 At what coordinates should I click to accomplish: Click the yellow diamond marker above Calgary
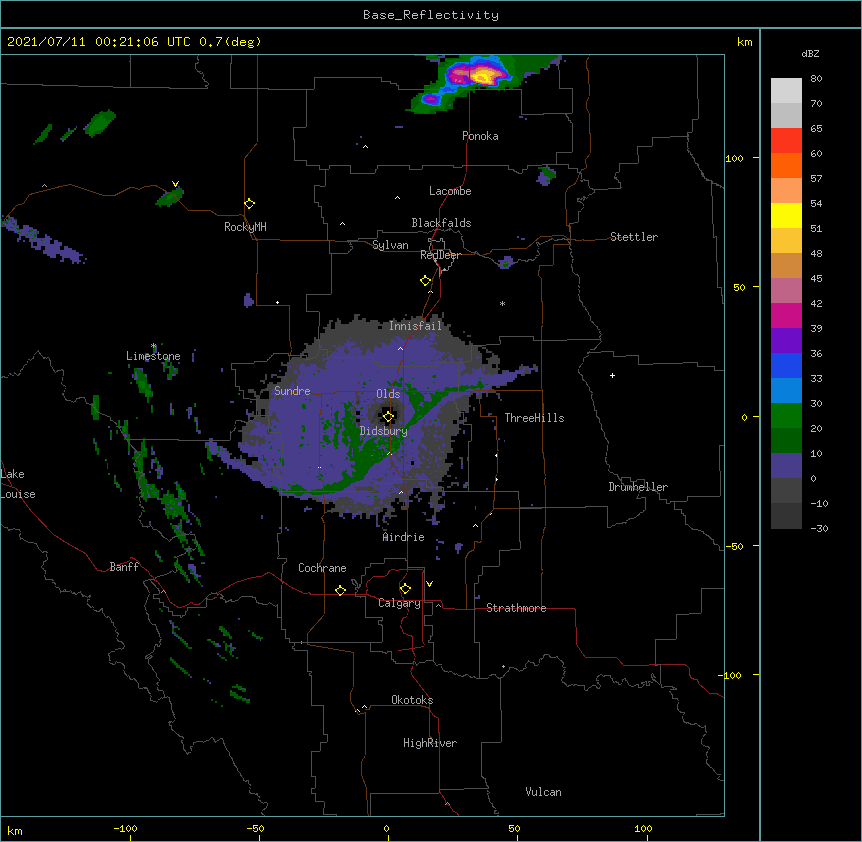click(x=405, y=588)
